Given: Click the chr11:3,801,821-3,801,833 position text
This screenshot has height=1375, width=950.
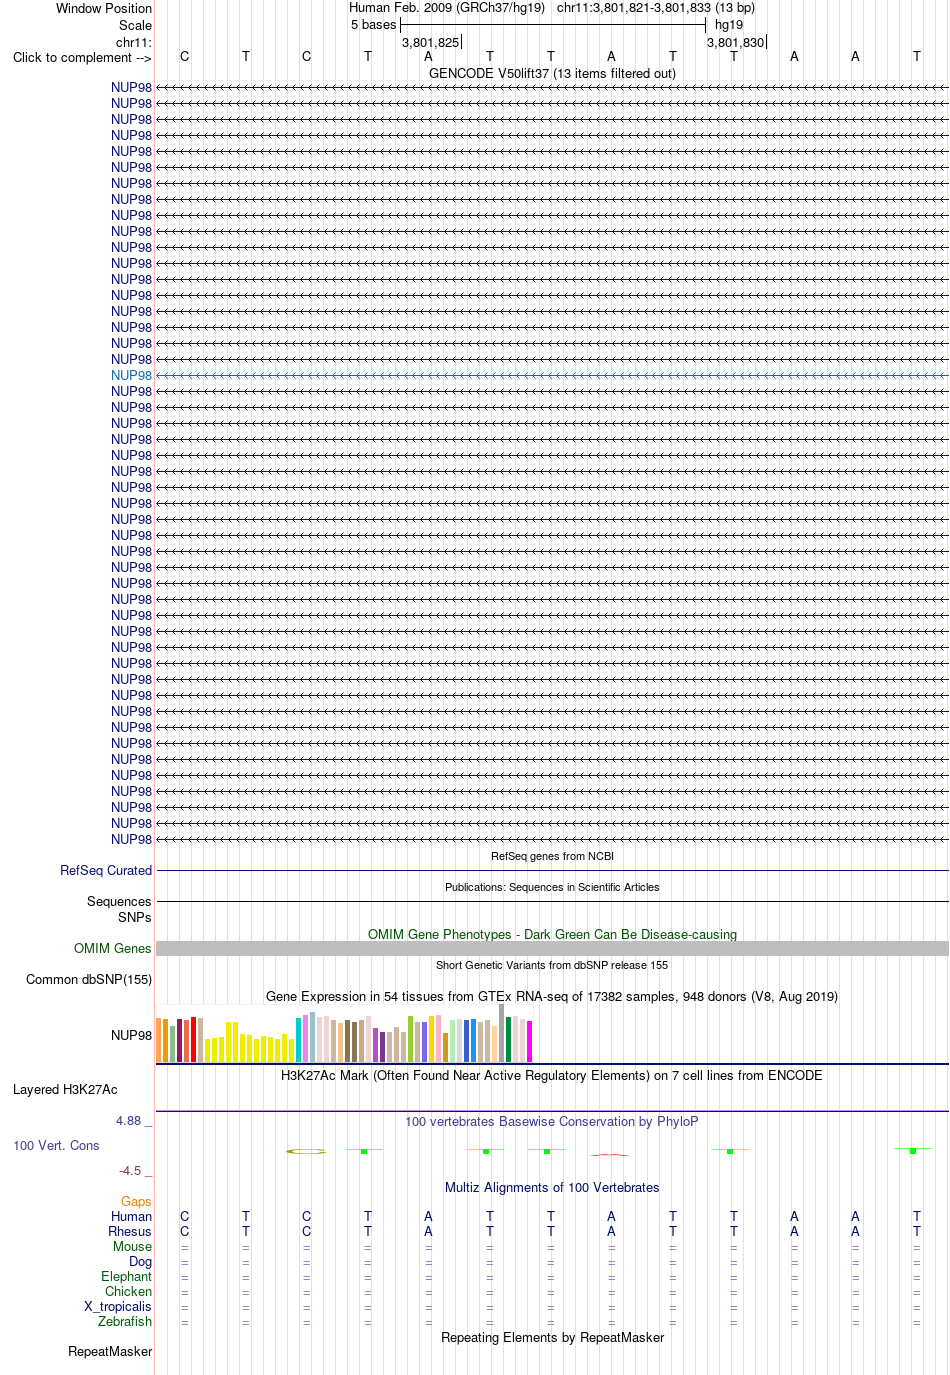Looking at the screenshot, I should (x=656, y=8).
